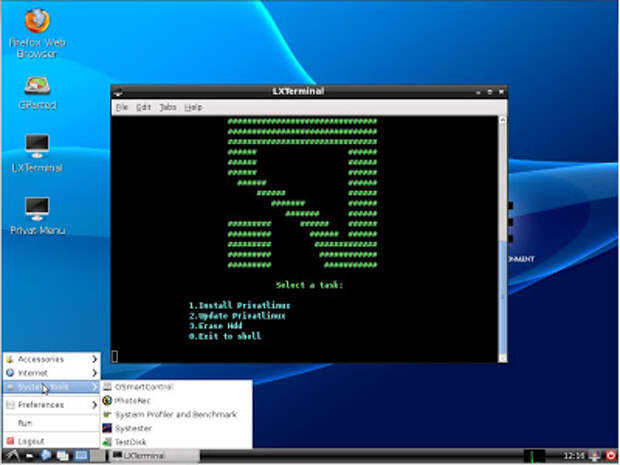Minimize the LXTerminal window
The width and height of the screenshot is (620, 465).
[478, 92]
